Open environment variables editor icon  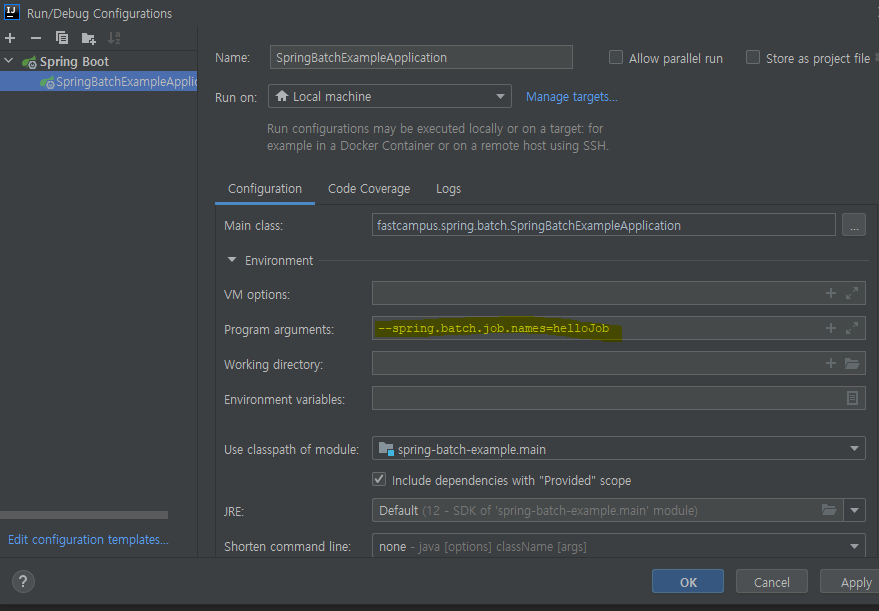pyautogui.click(x=852, y=398)
